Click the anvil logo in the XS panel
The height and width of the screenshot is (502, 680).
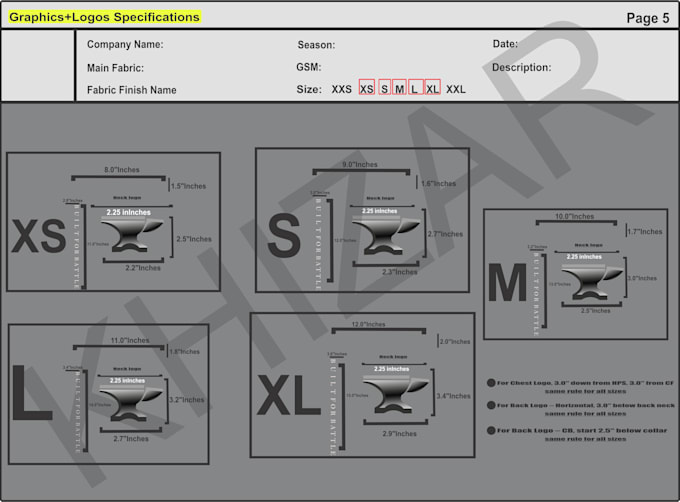(132, 235)
